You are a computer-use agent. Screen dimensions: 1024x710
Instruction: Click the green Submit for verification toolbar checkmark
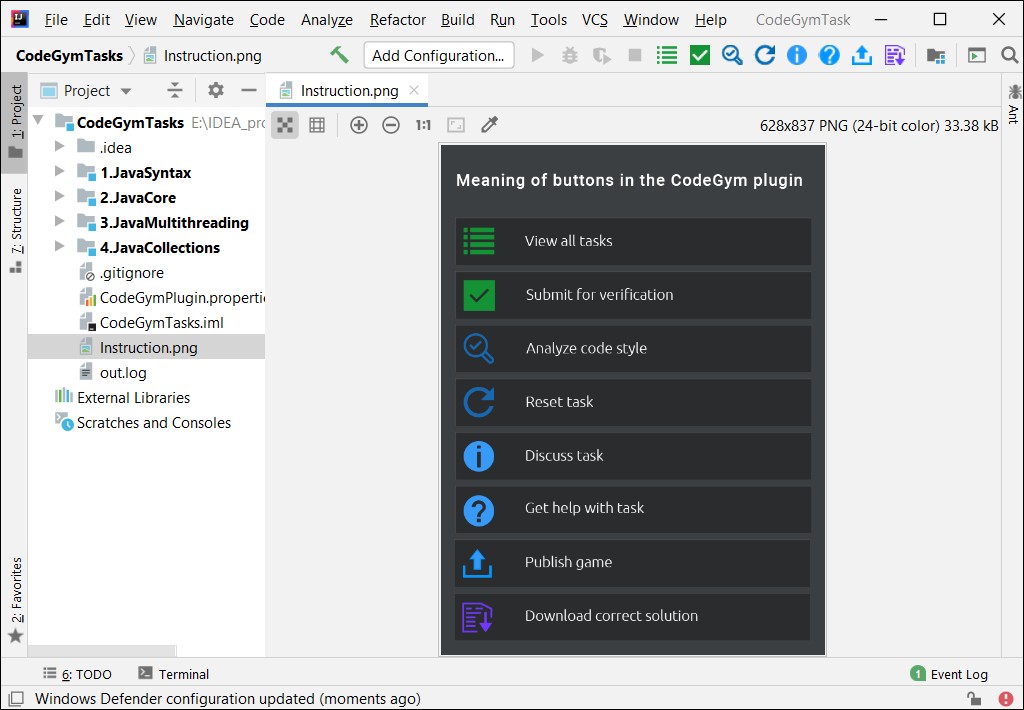tap(699, 55)
